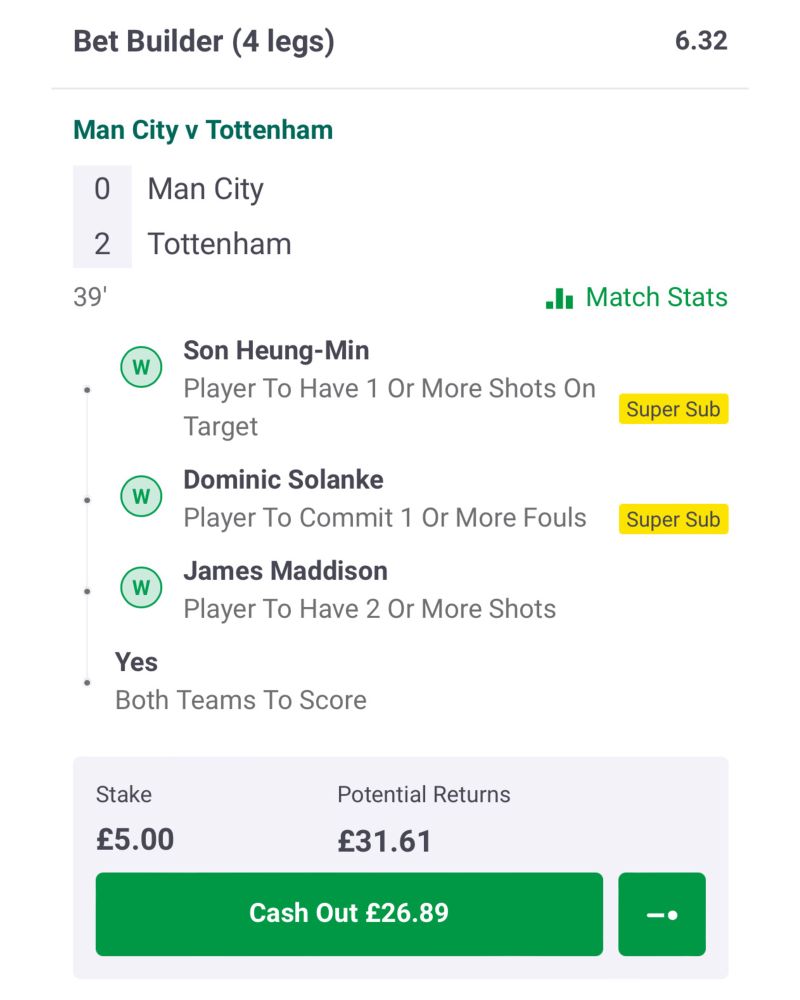Click the W badge beside Dominic Solanke
Viewport: 800px width, 1000px height.
(141, 496)
